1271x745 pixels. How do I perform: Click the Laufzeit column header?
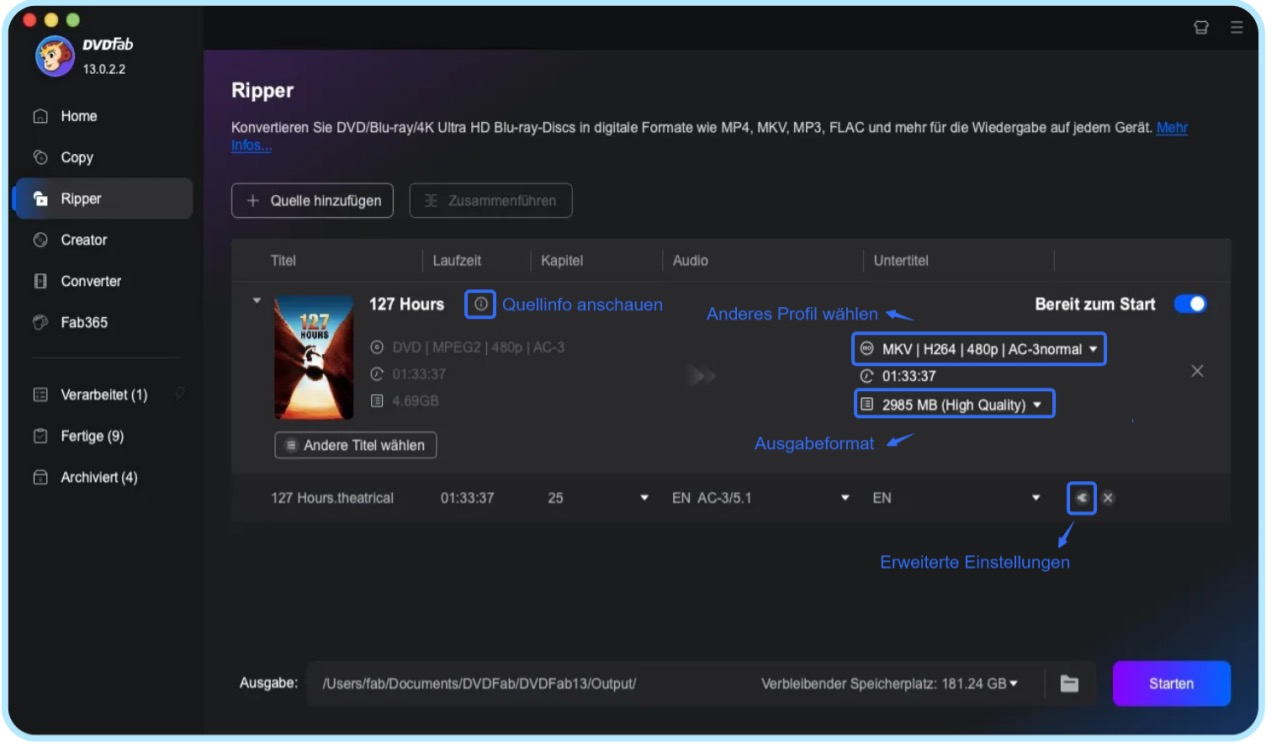(x=457, y=260)
